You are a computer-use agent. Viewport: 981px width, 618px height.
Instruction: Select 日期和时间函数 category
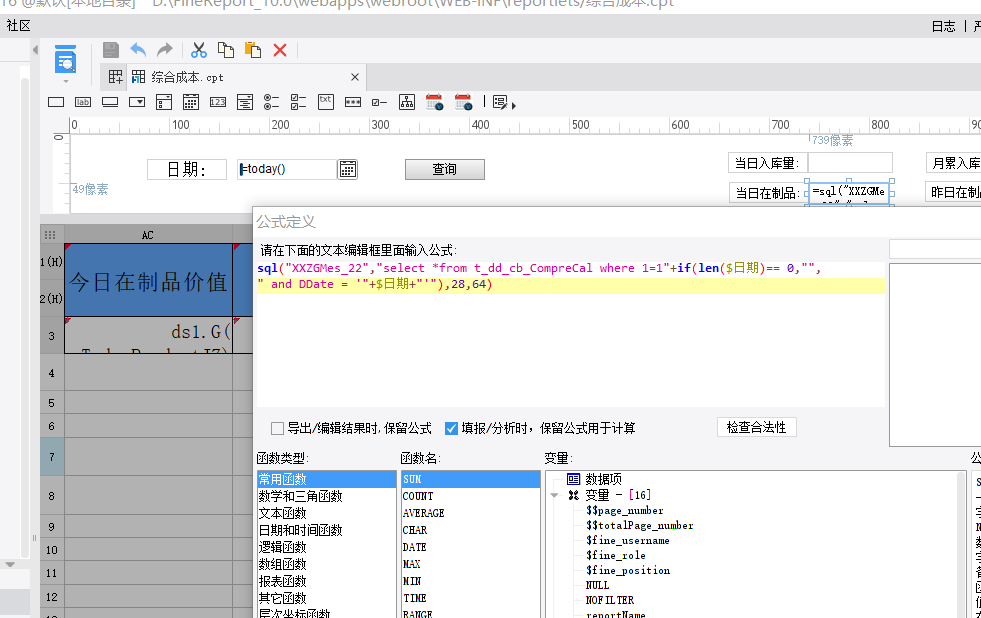click(327, 530)
